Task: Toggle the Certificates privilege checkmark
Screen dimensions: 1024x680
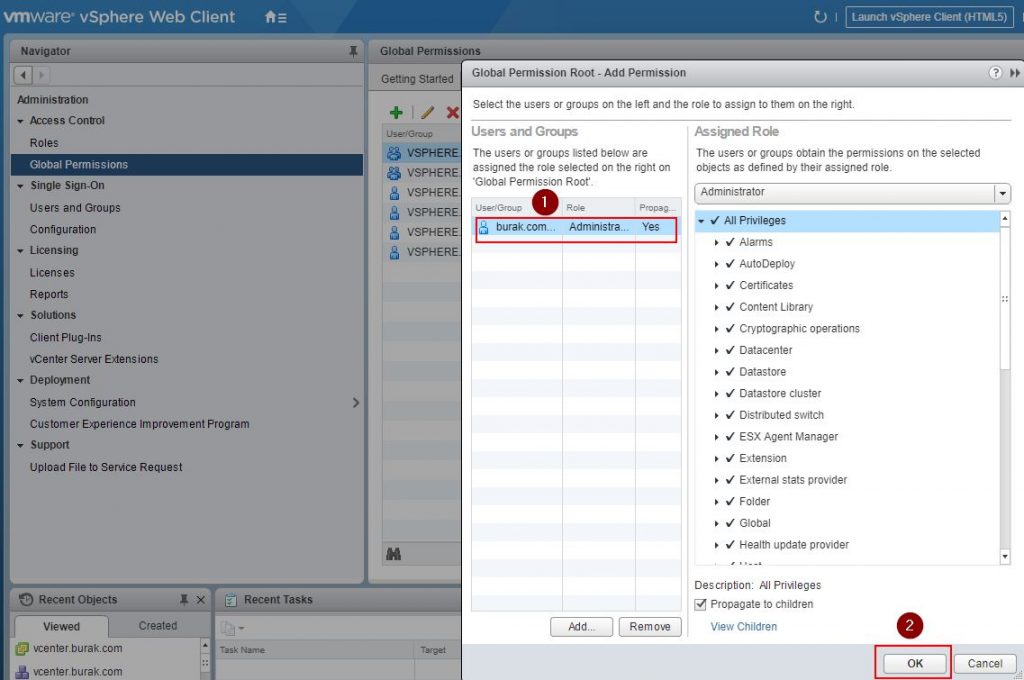Action: 730,285
